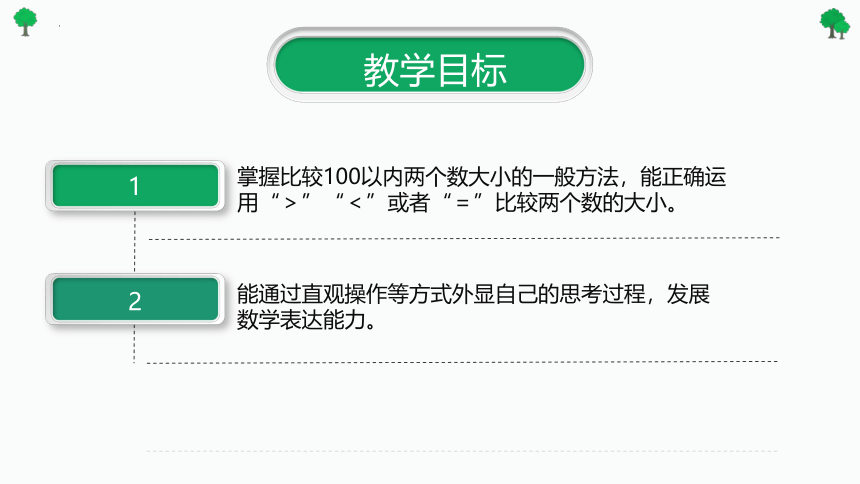Click the number 100 in the first objective
The image size is (860, 484).
pyautogui.click(x=342, y=177)
